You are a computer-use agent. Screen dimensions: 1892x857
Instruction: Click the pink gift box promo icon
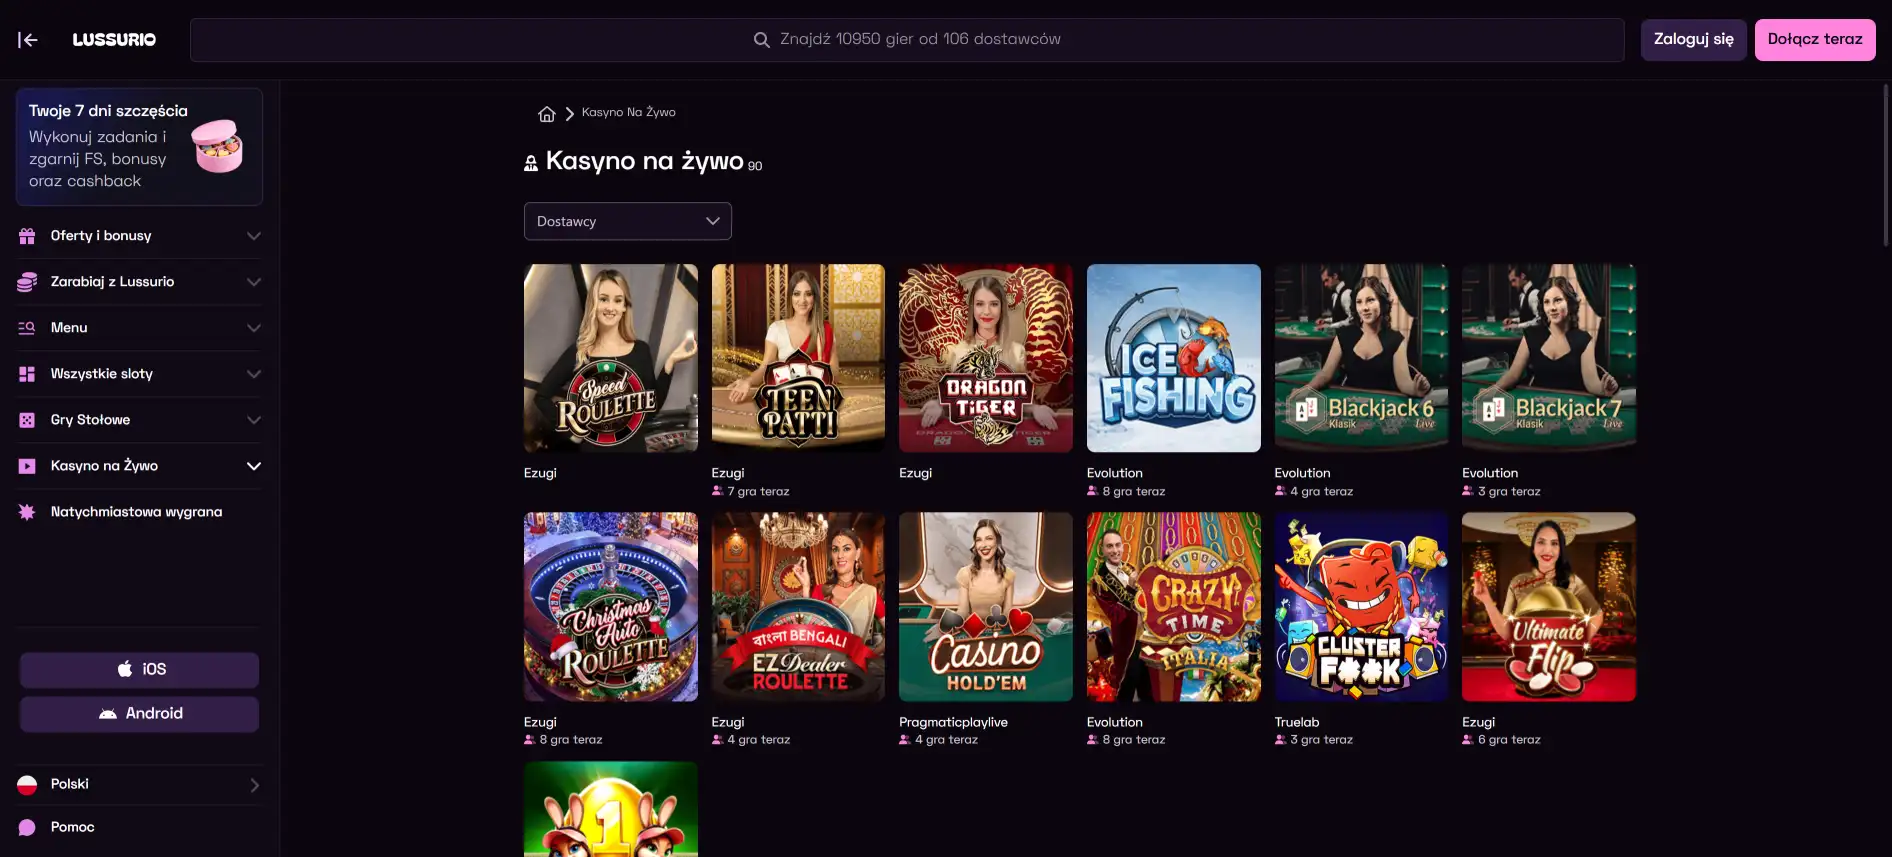(x=217, y=146)
